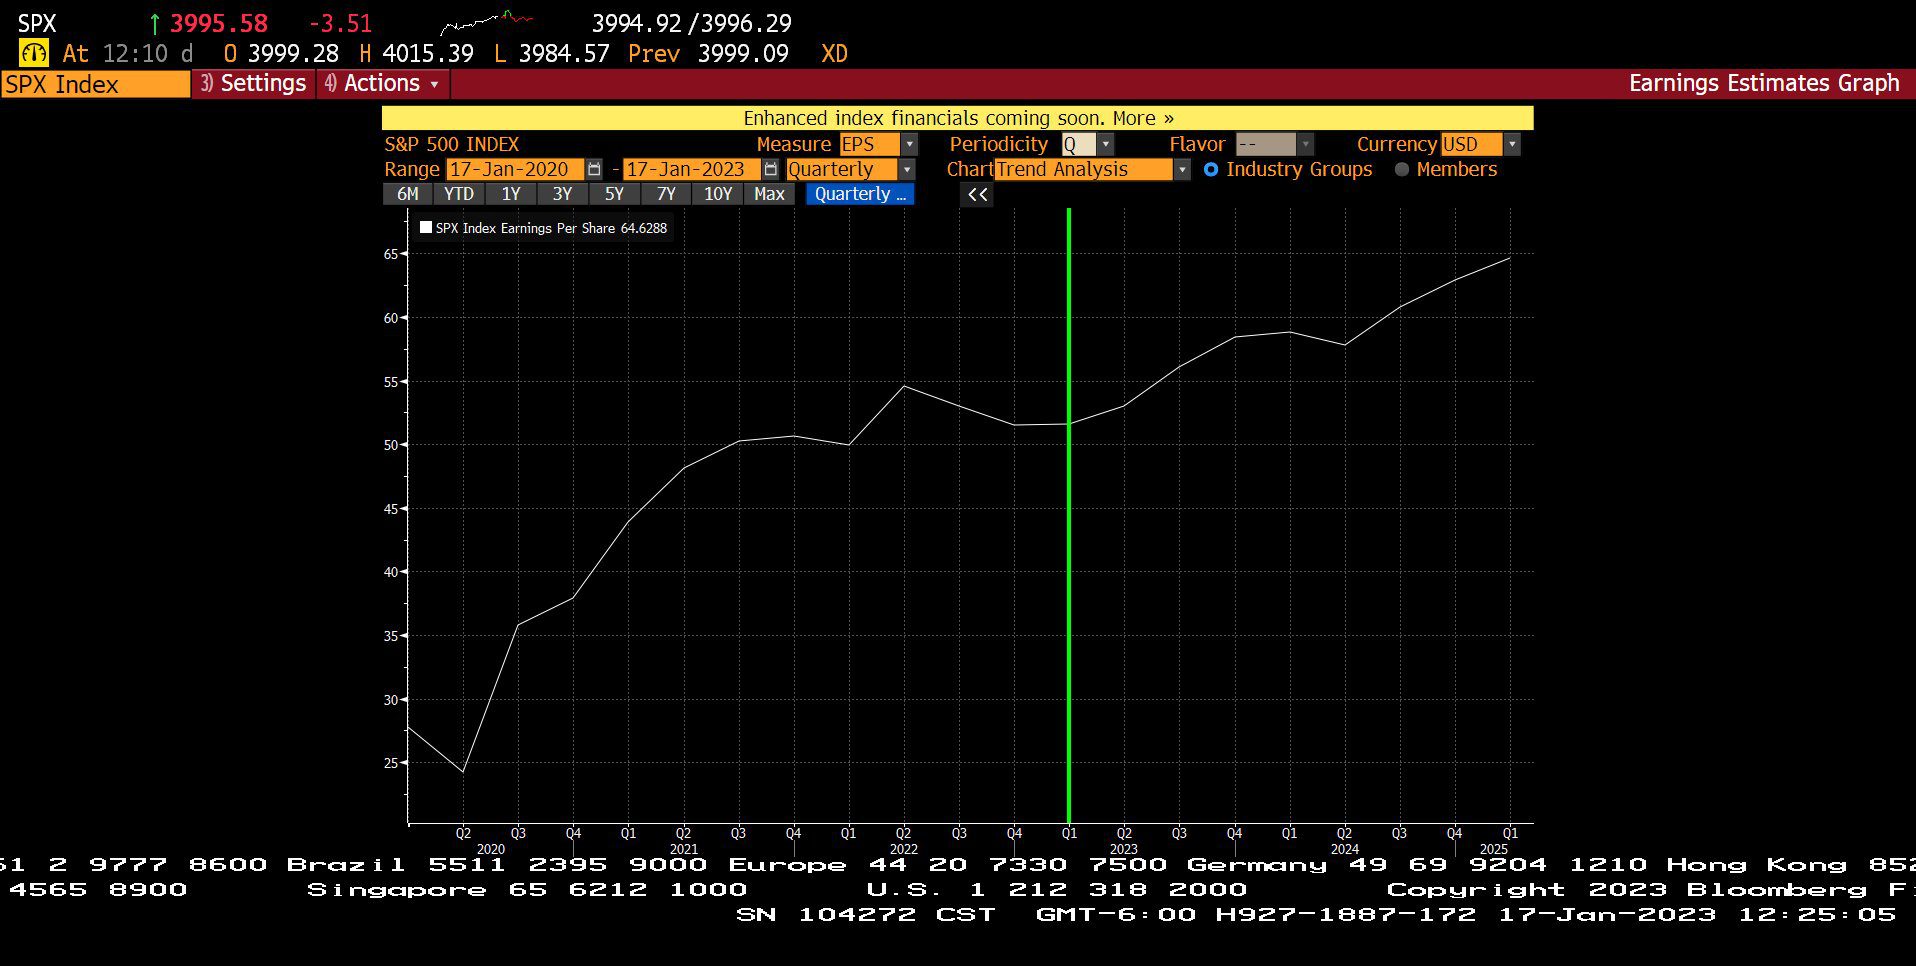Screen dimensions: 1916x966
Task: Expand the Flavor dropdown
Action: (x=1305, y=145)
